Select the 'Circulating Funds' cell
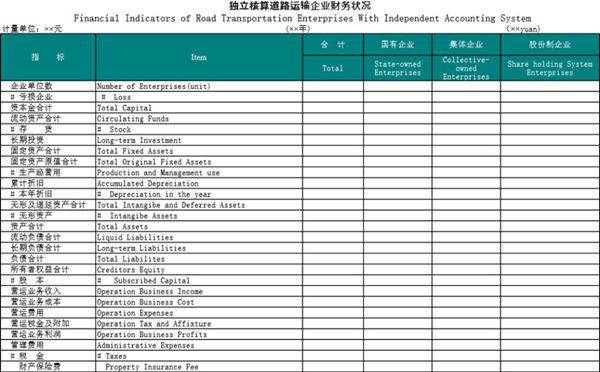 [199, 119]
